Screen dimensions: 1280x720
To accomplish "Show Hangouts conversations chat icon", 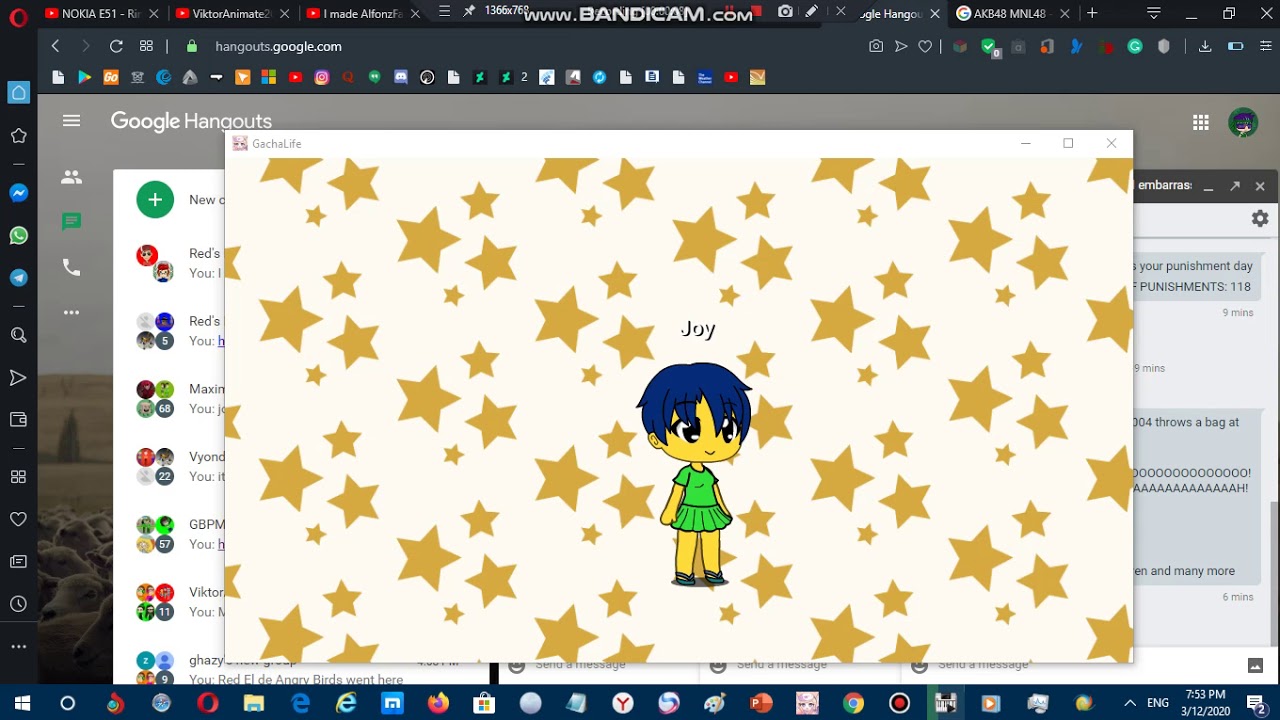I will (x=71, y=222).
